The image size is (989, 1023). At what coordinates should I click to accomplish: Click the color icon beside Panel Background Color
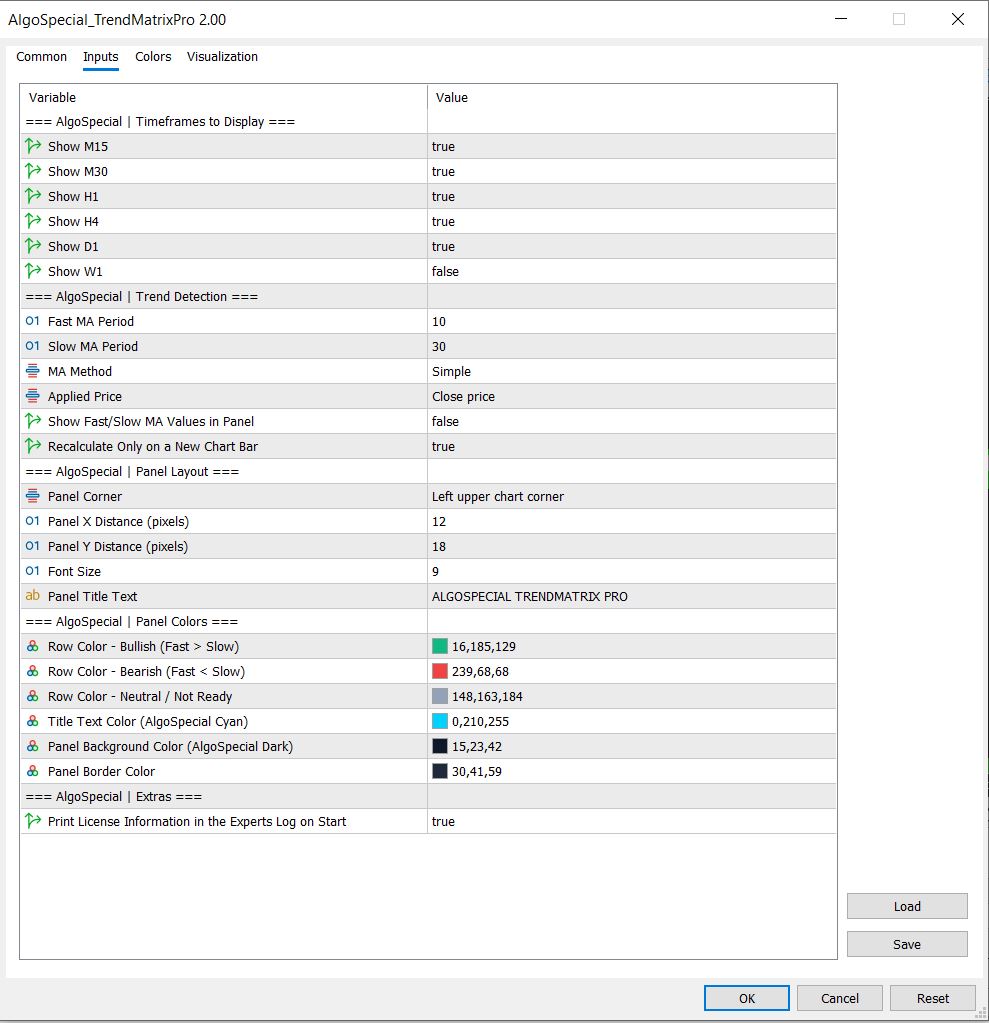(x=33, y=746)
